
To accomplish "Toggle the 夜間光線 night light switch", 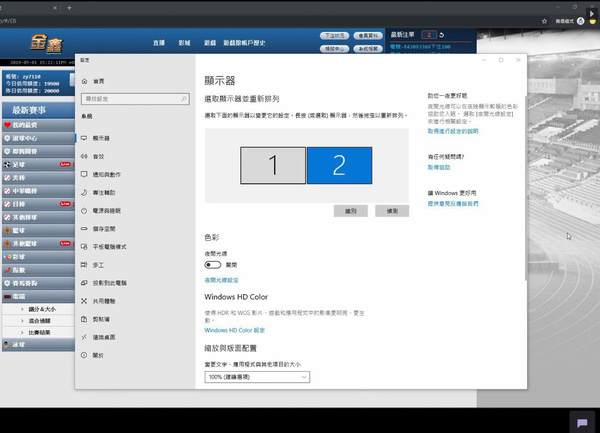I will (x=211, y=265).
